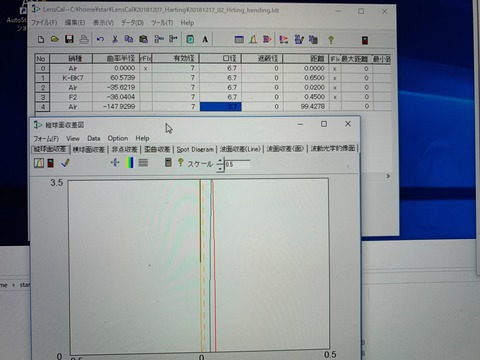Image resolution: width=480 pixels, height=360 pixels.
Task: Open the 表示(V) menu
Action: [x=103, y=23]
